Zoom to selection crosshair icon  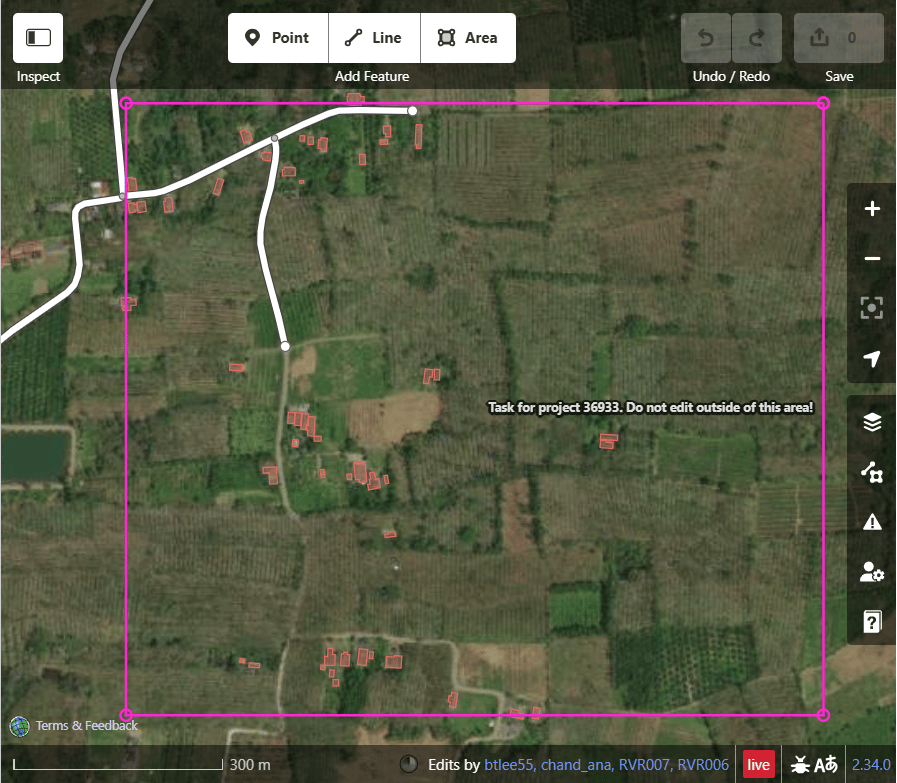pyautogui.click(x=872, y=308)
